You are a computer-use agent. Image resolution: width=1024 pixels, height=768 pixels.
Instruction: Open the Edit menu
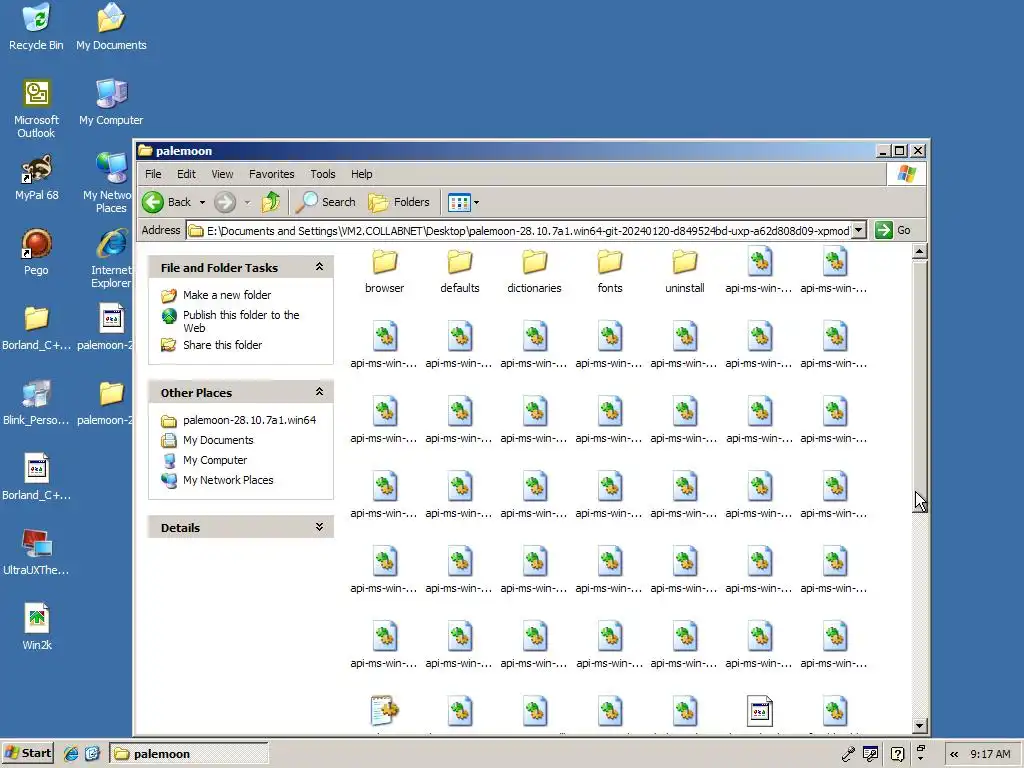tap(186, 174)
